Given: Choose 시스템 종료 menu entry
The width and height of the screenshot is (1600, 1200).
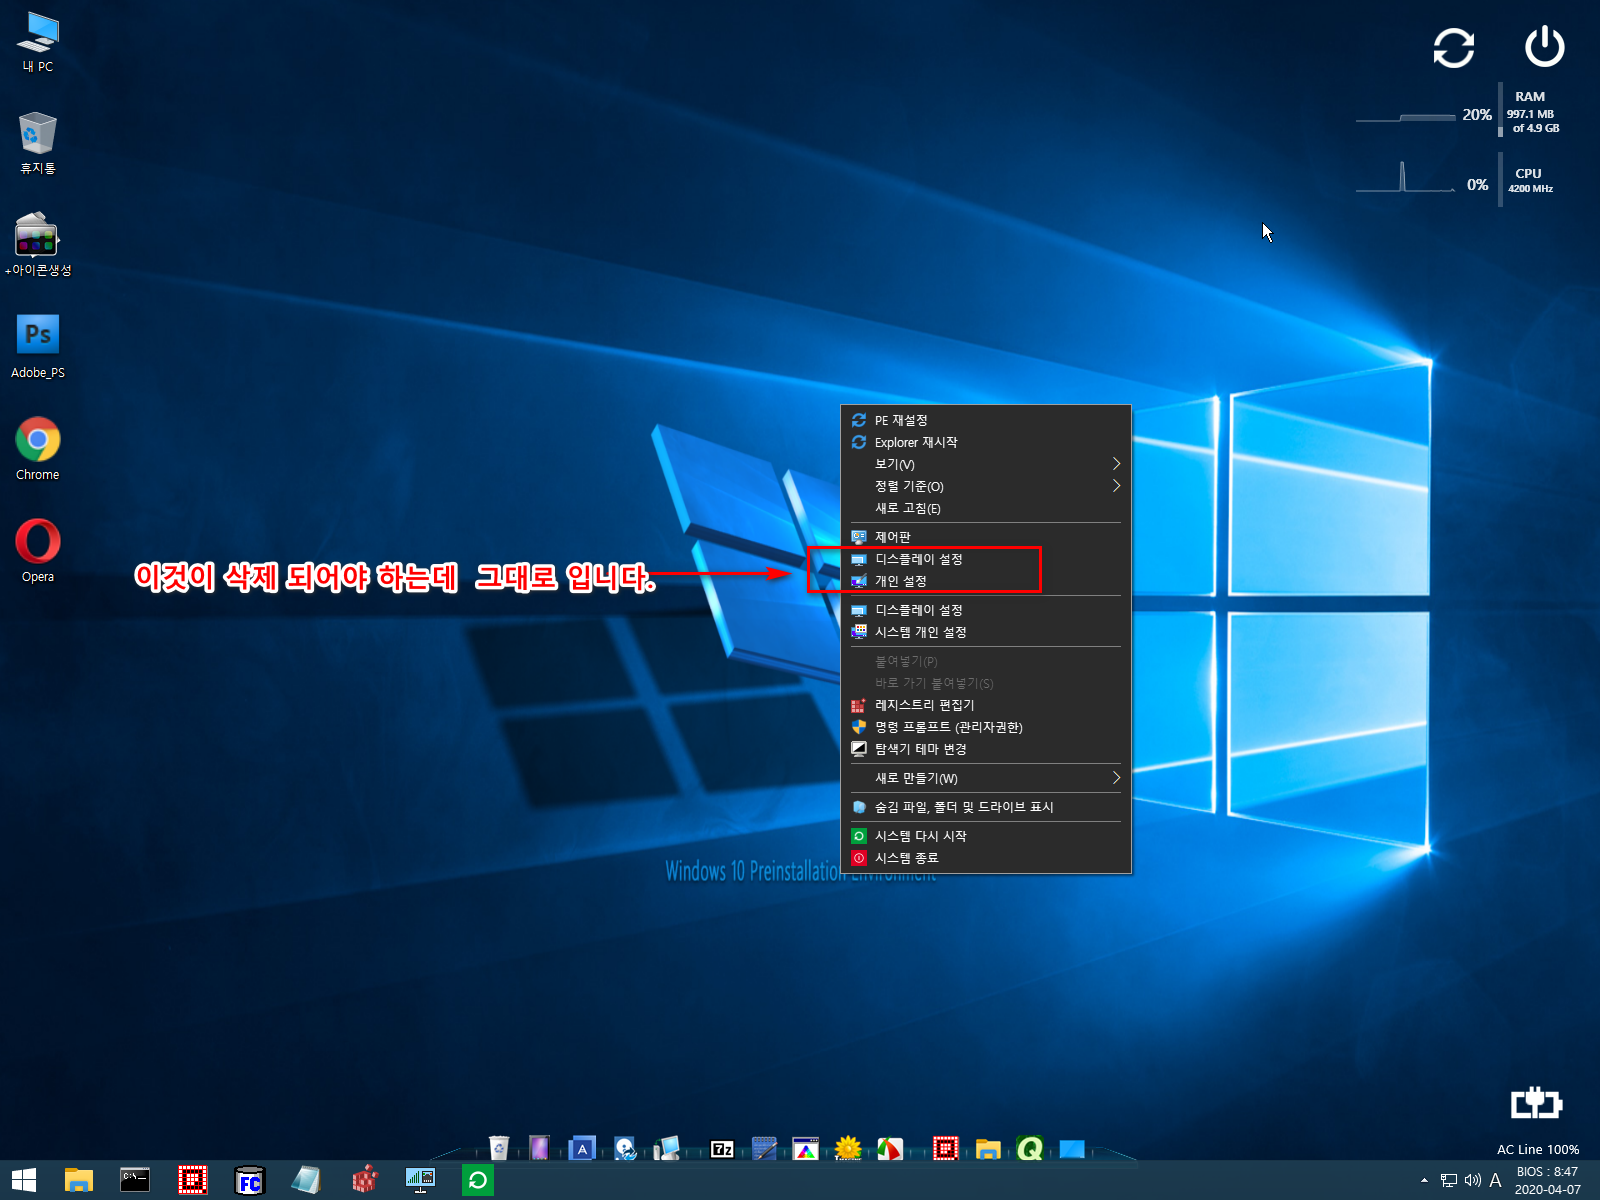Looking at the screenshot, I should (x=986, y=858).
